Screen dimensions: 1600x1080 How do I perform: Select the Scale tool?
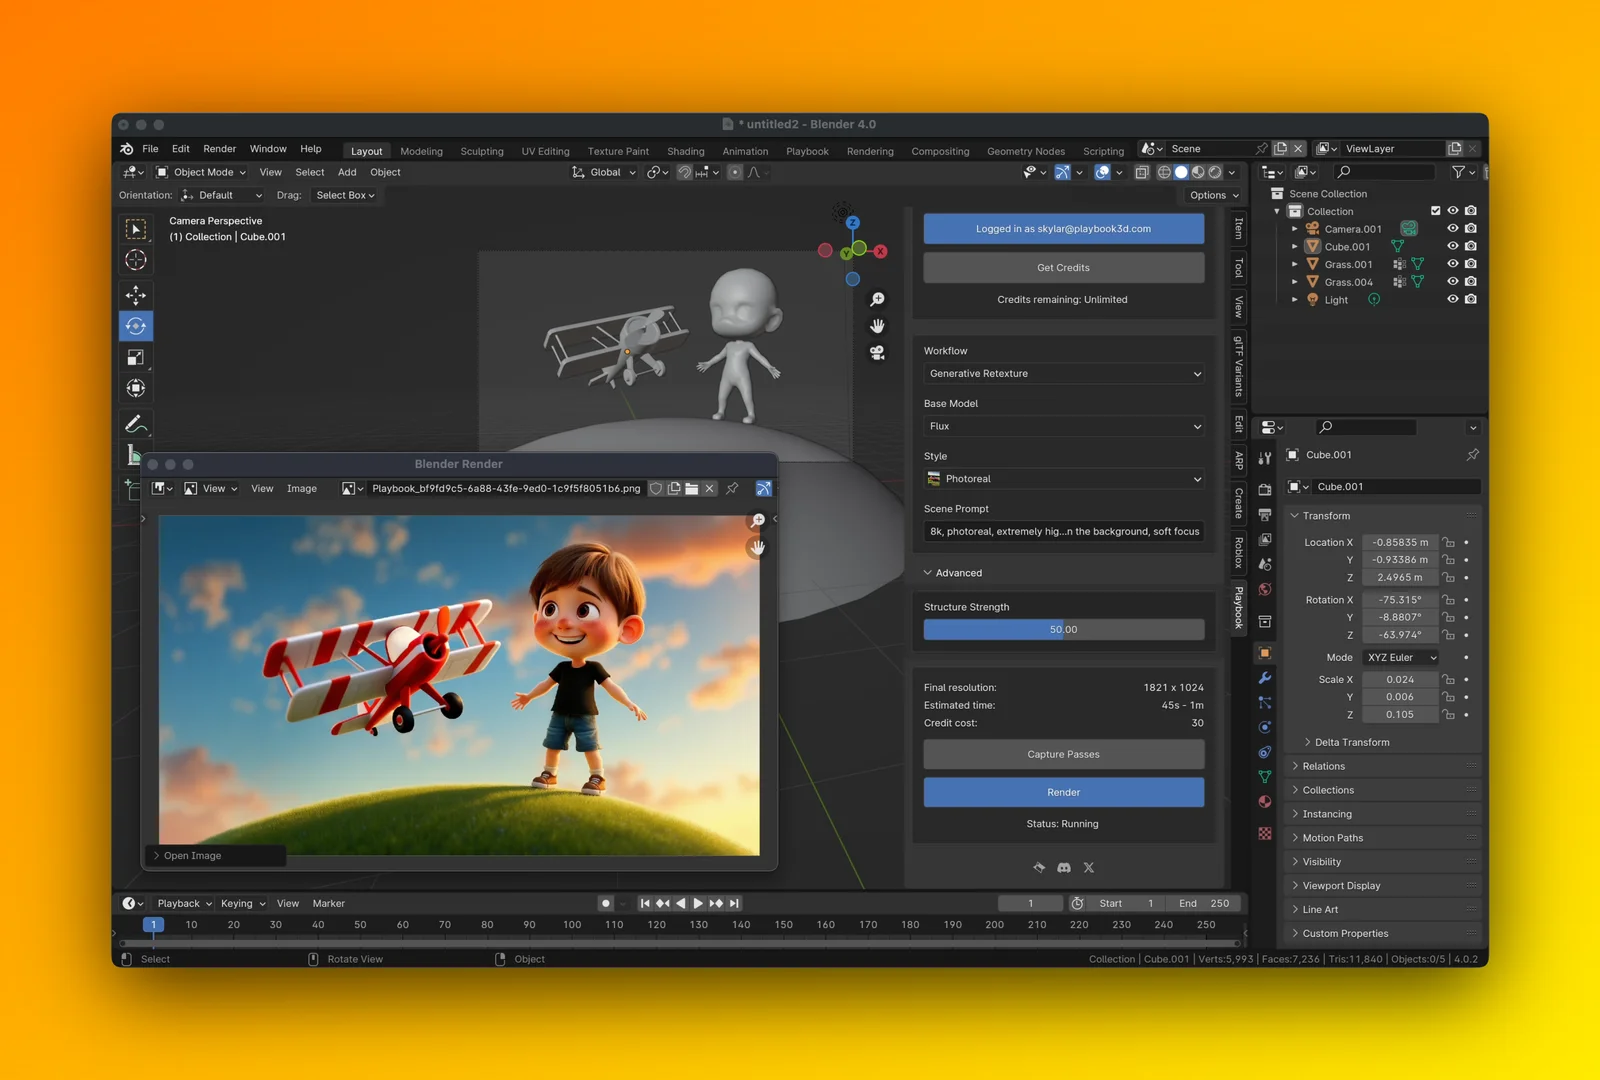[x=136, y=357]
